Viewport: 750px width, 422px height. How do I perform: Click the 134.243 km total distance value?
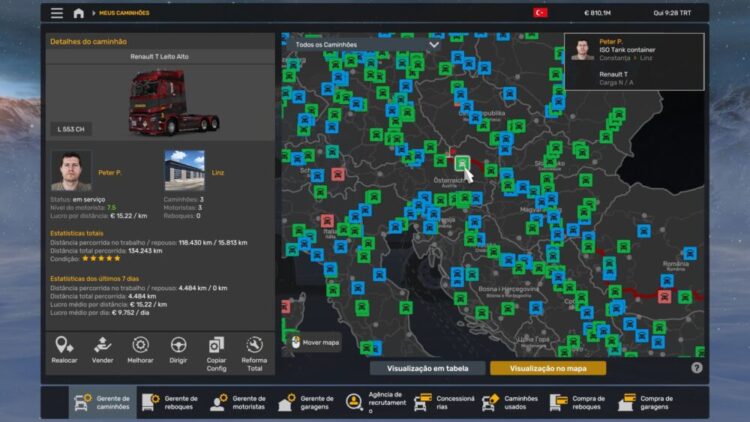(x=145, y=251)
